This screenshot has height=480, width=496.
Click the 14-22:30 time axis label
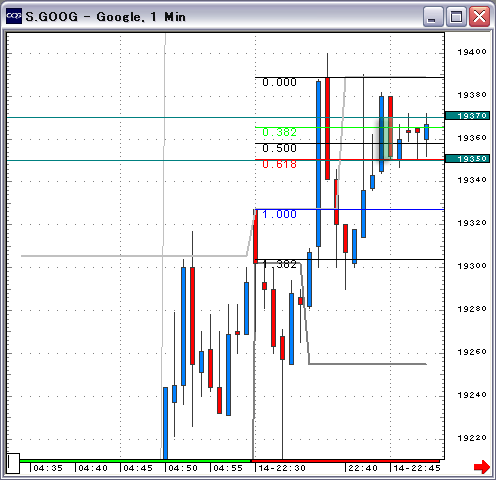tap(282, 468)
